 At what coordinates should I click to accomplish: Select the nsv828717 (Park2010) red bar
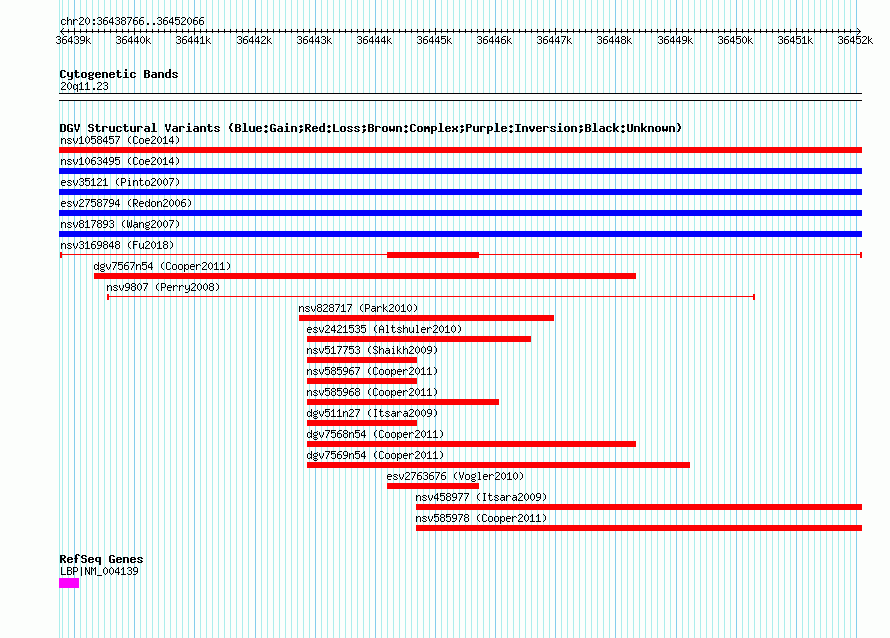pyautogui.click(x=426, y=318)
